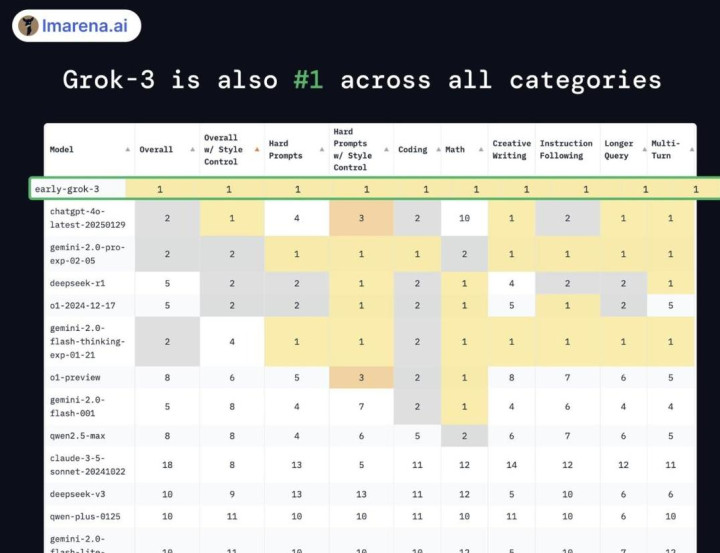Click the Coding column sort arrow
720x553 pixels.
pyautogui.click(x=438, y=149)
